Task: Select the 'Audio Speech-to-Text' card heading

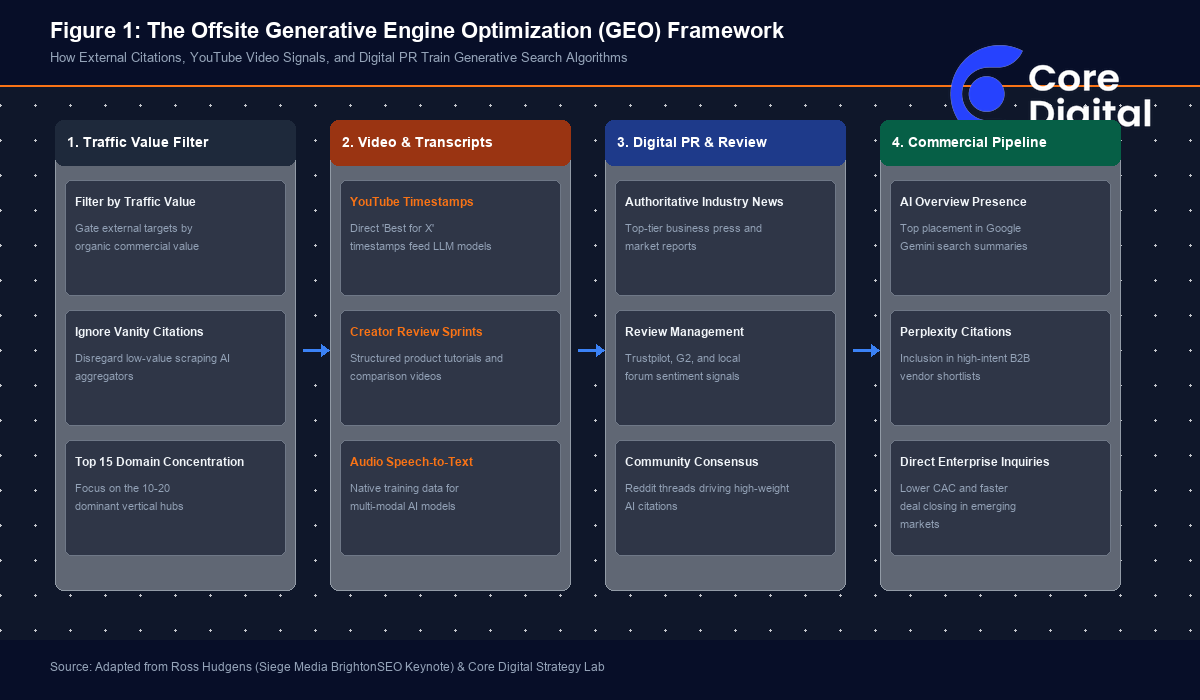Action: click(x=412, y=462)
